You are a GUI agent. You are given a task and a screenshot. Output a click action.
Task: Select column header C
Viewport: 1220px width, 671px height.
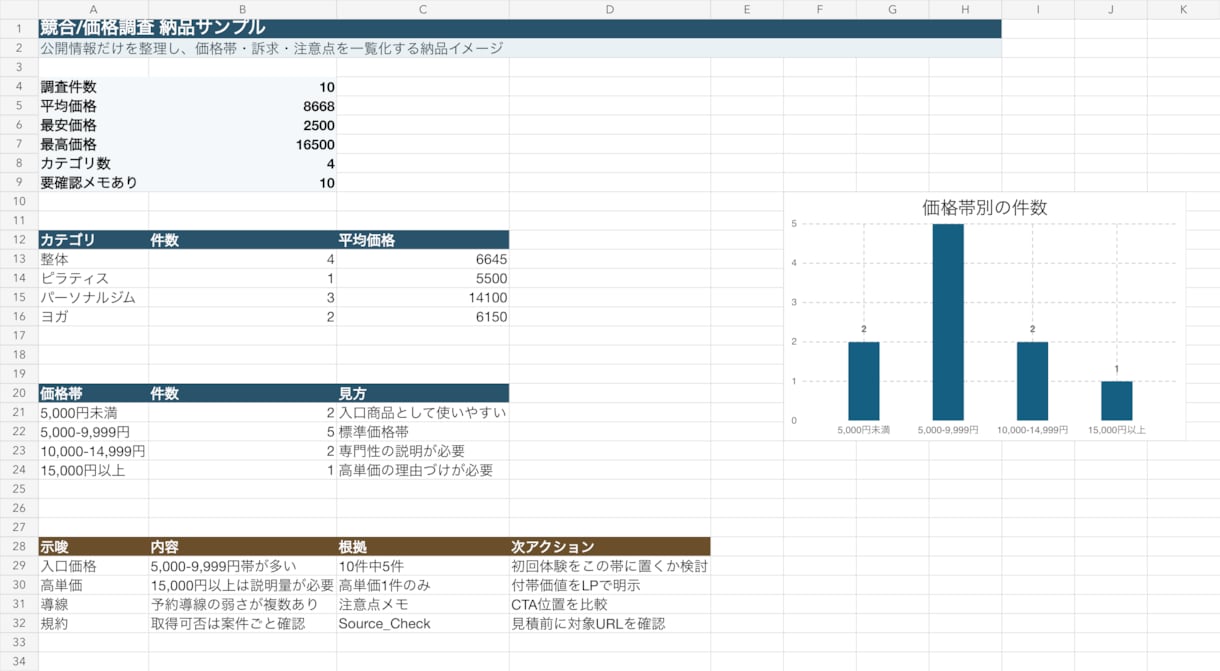[x=423, y=9]
